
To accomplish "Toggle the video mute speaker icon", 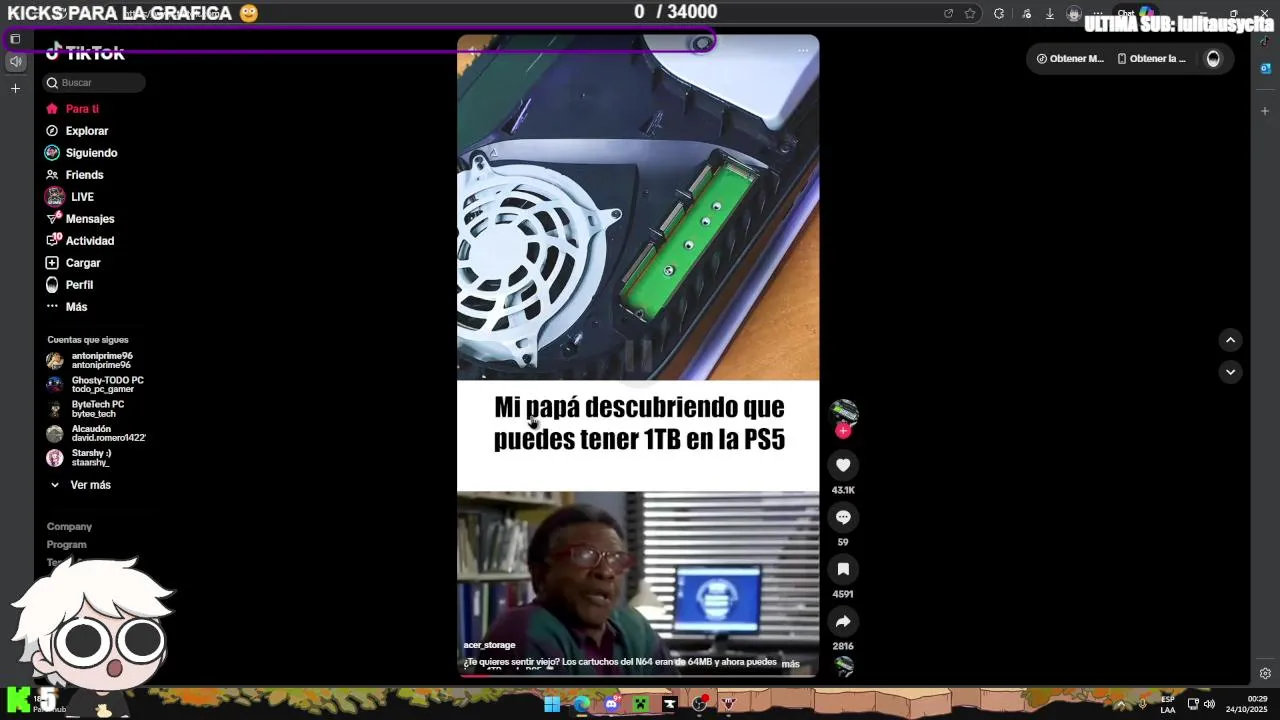I will [x=474, y=49].
